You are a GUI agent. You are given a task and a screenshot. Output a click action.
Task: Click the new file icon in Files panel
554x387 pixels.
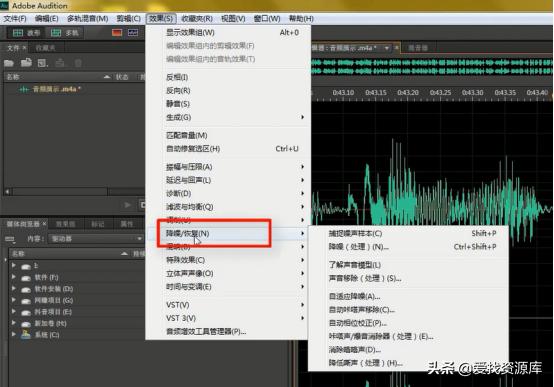pyautogui.click(x=43, y=63)
